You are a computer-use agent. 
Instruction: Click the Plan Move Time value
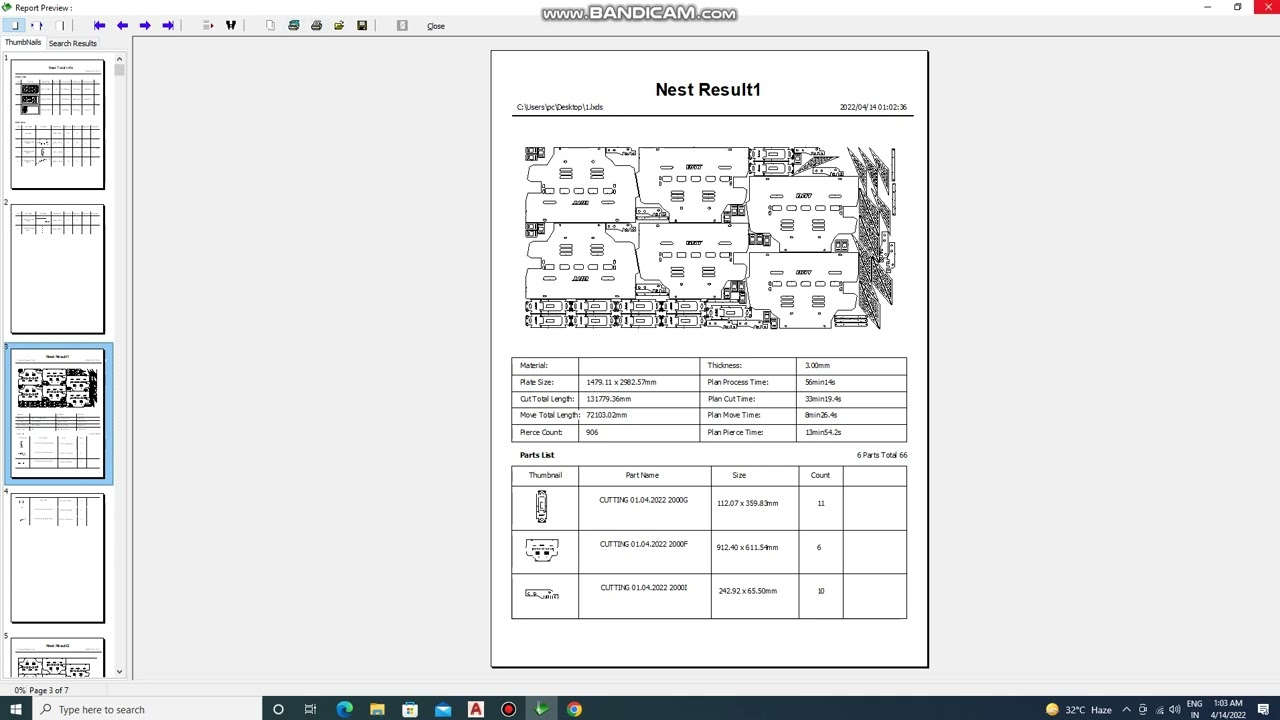[821, 415]
